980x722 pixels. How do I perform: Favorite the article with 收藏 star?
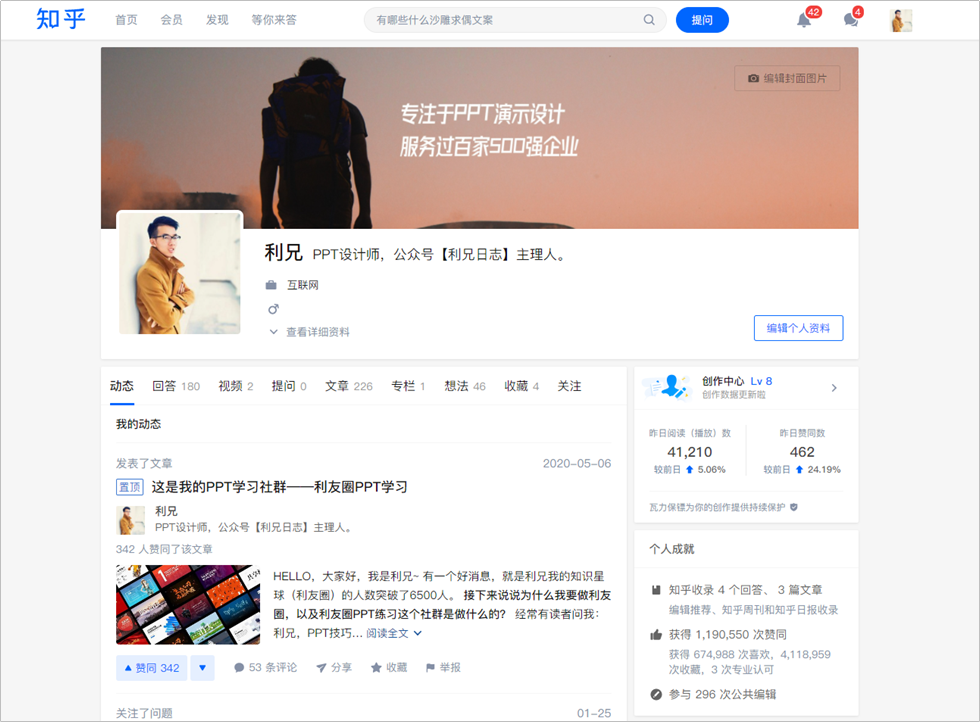pos(376,668)
